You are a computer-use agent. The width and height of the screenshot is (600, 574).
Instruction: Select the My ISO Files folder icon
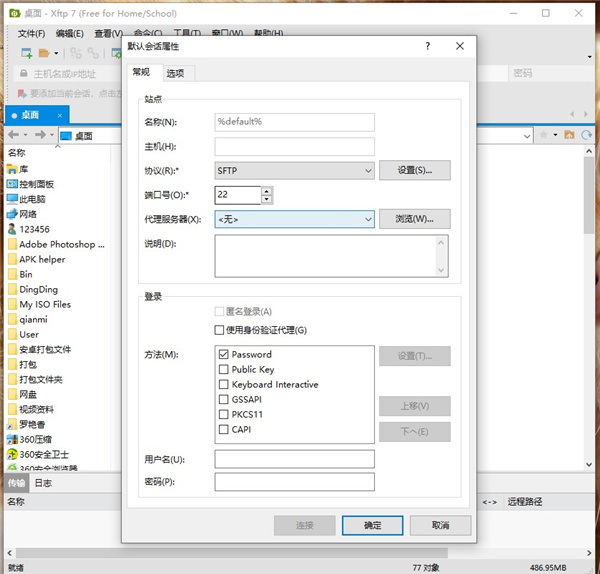(x=12, y=304)
